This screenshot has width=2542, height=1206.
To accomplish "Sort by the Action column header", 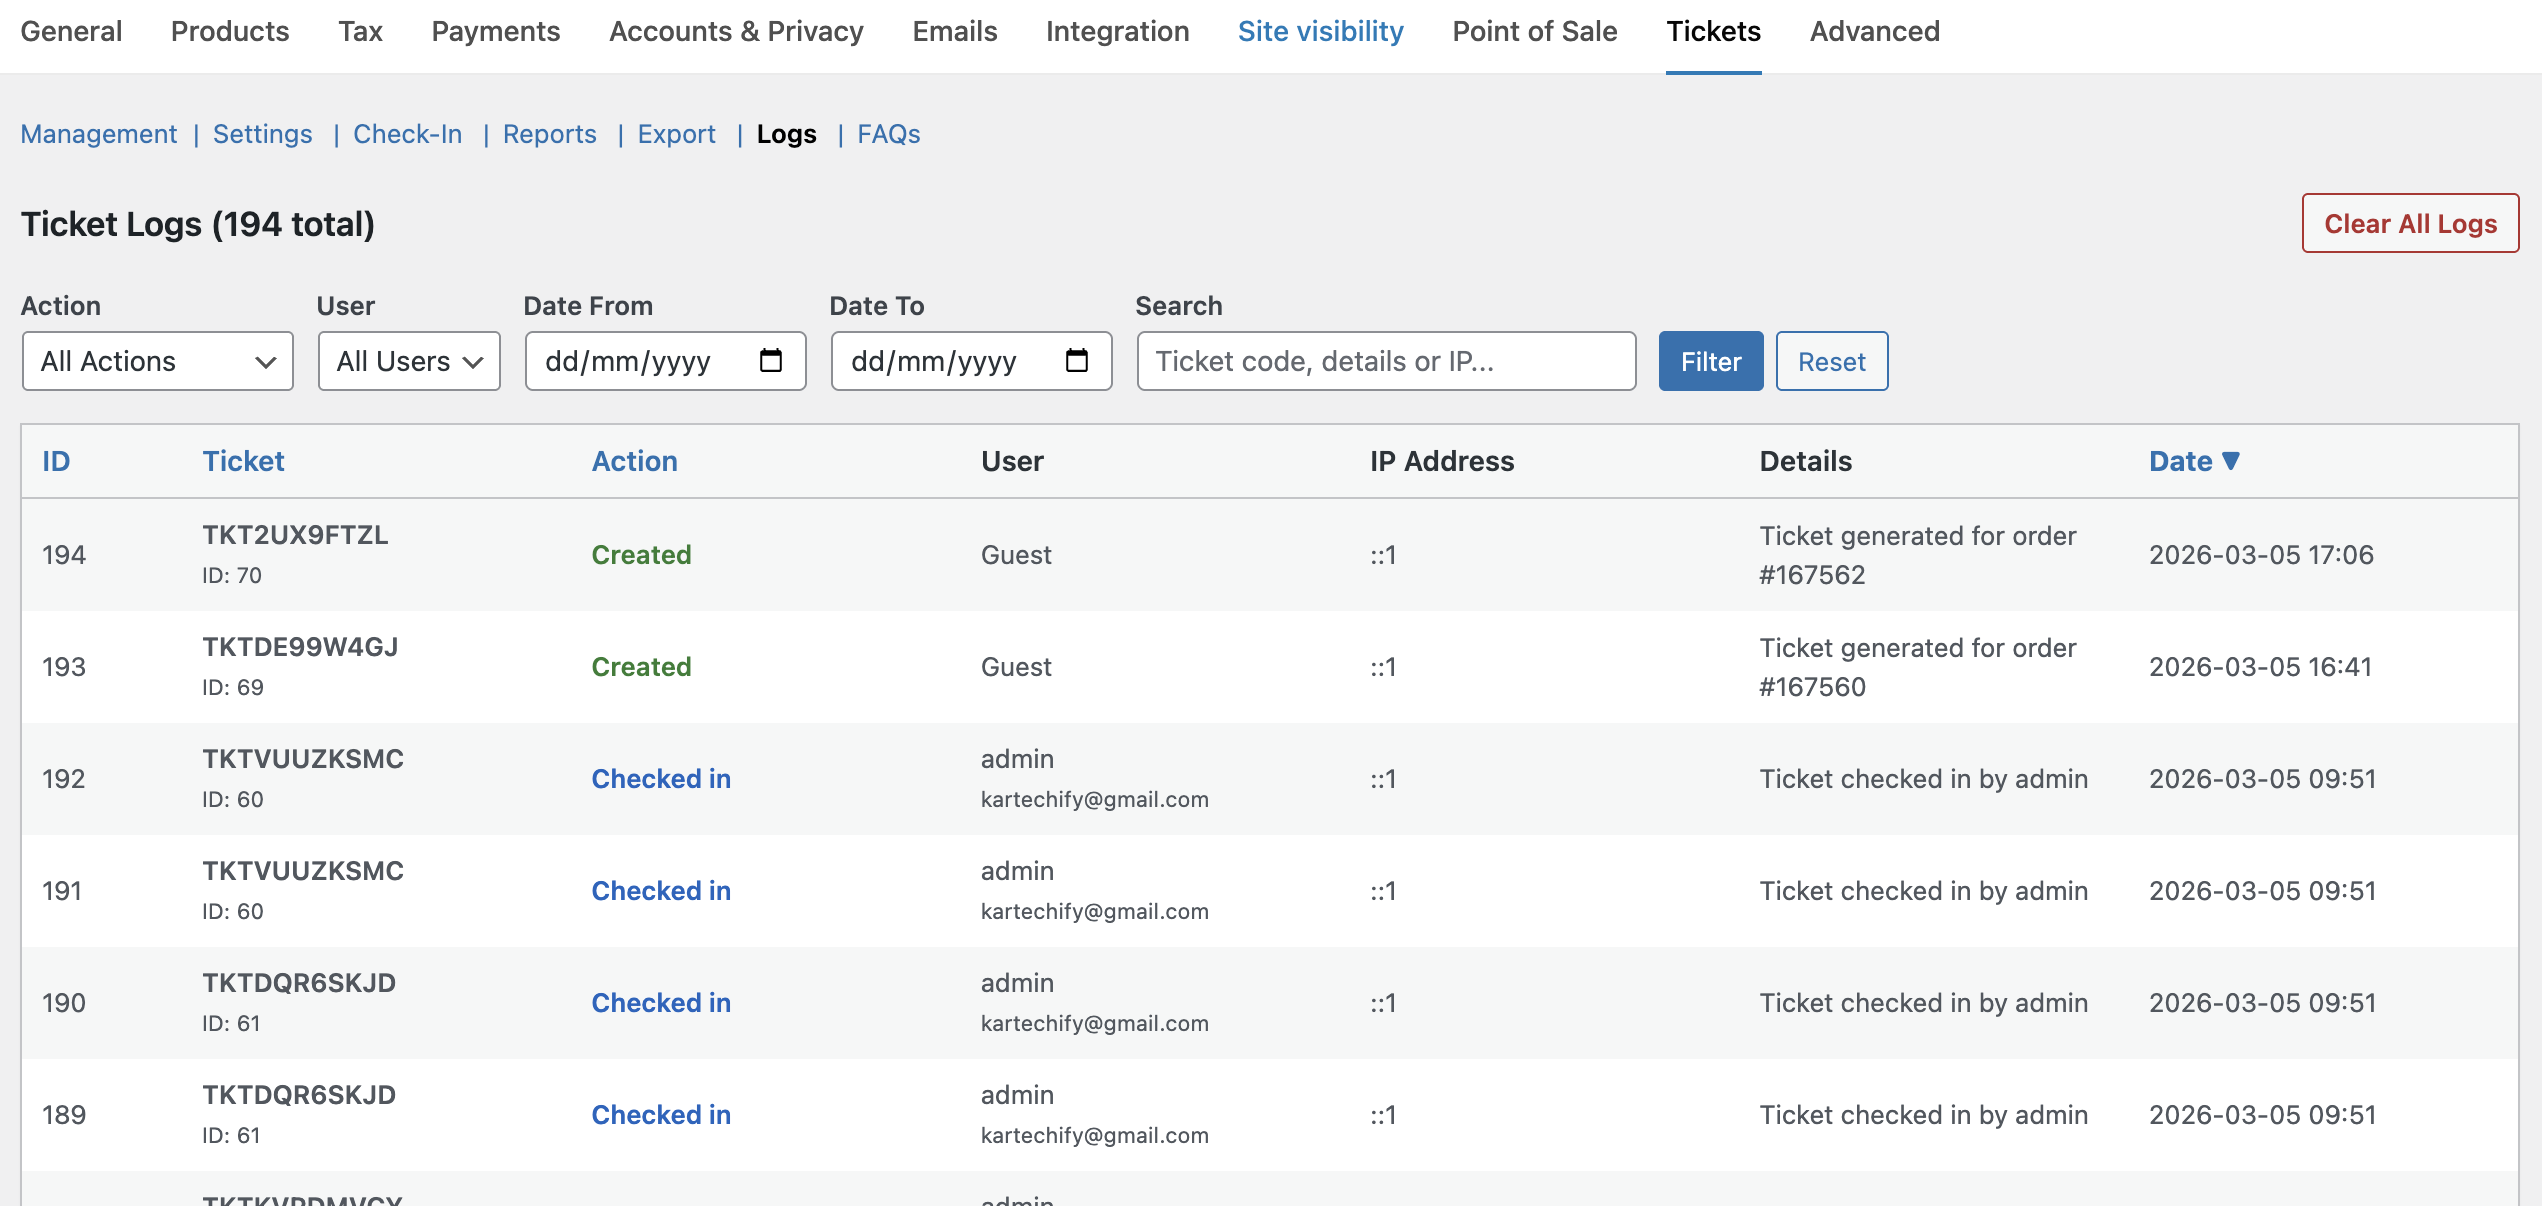I will [x=635, y=461].
